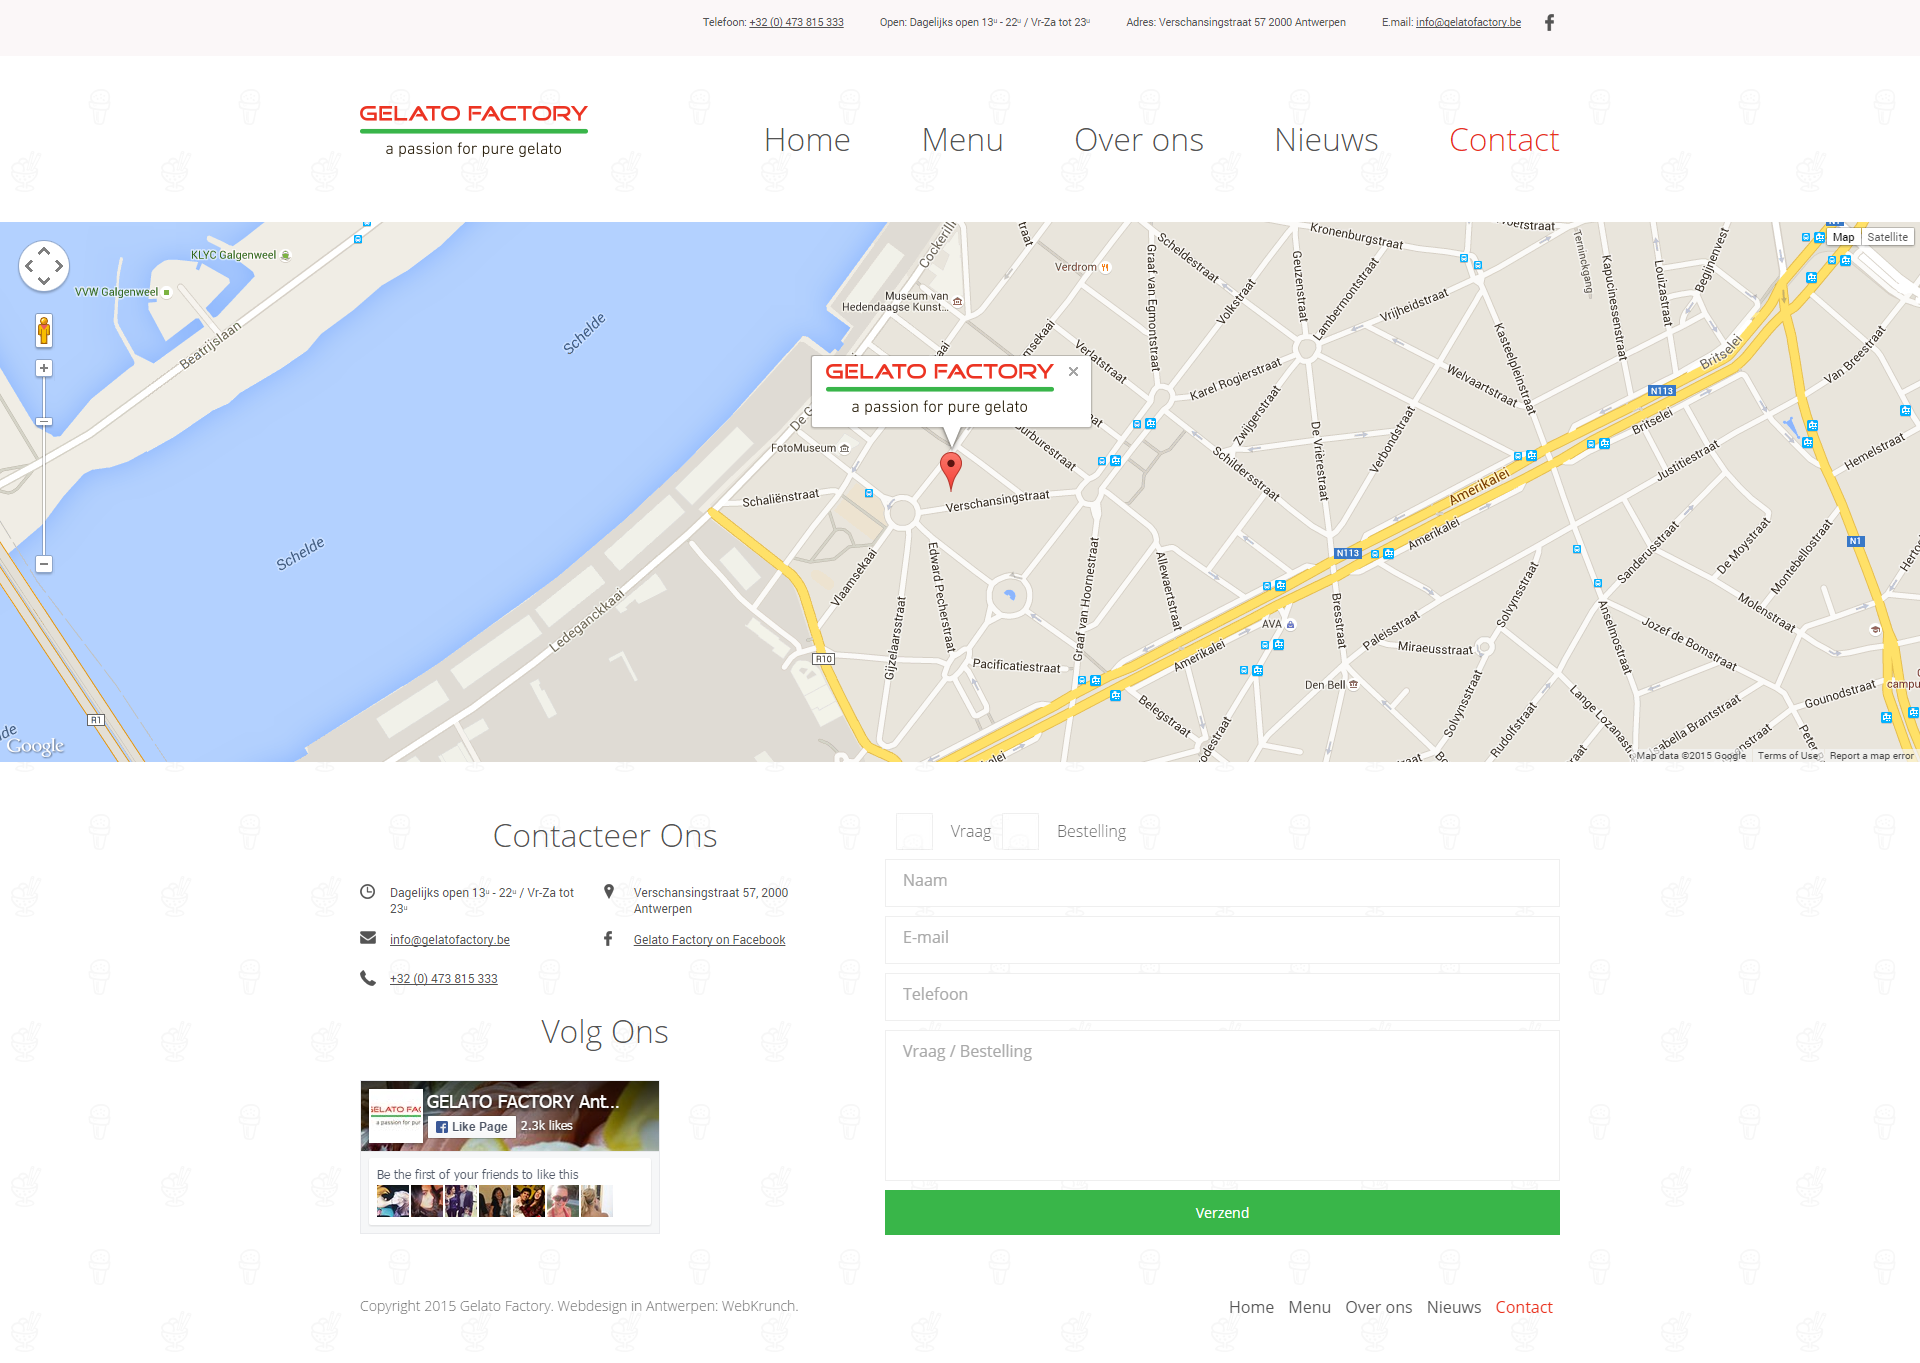Focus the Naam input field
1920x1363 pixels.
tap(1222, 883)
